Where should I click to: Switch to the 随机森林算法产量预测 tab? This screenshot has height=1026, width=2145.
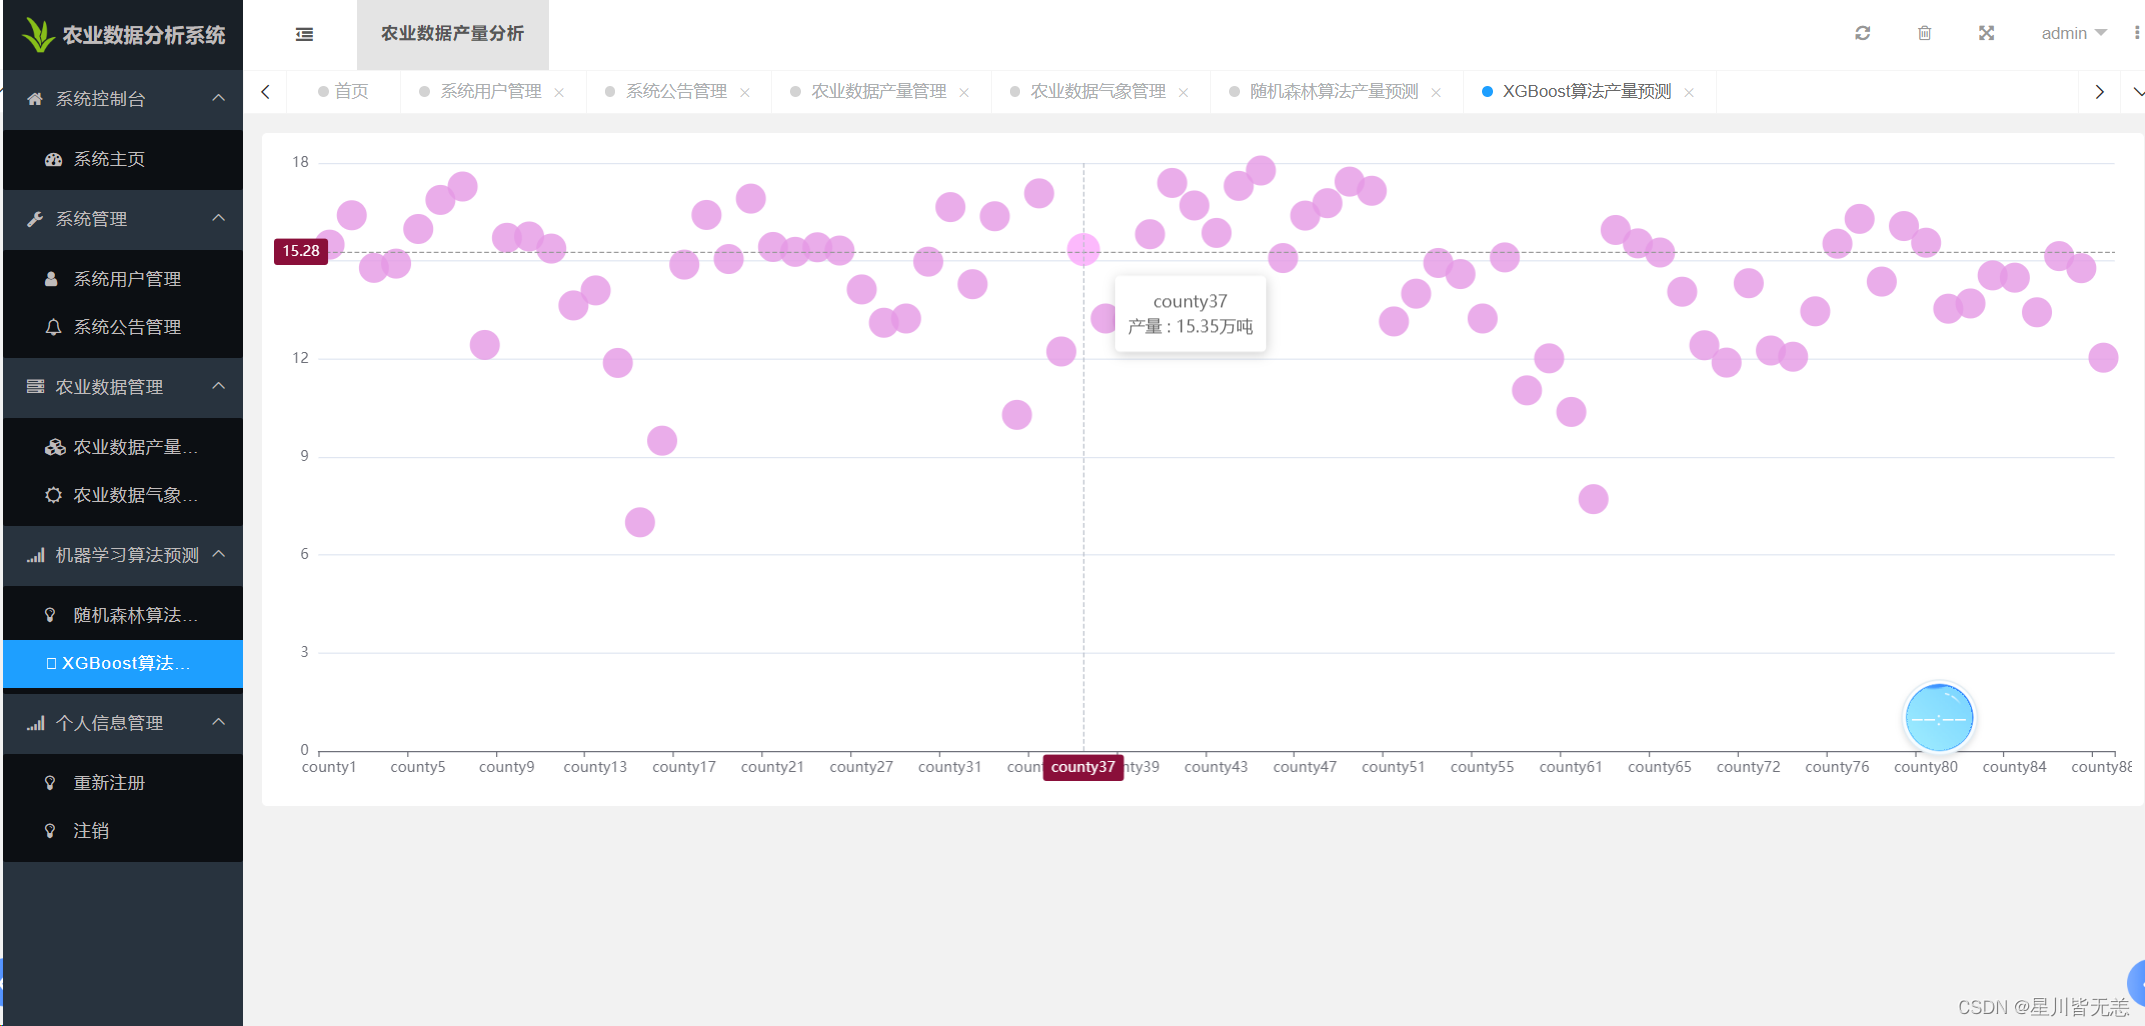click(1333, 91)
